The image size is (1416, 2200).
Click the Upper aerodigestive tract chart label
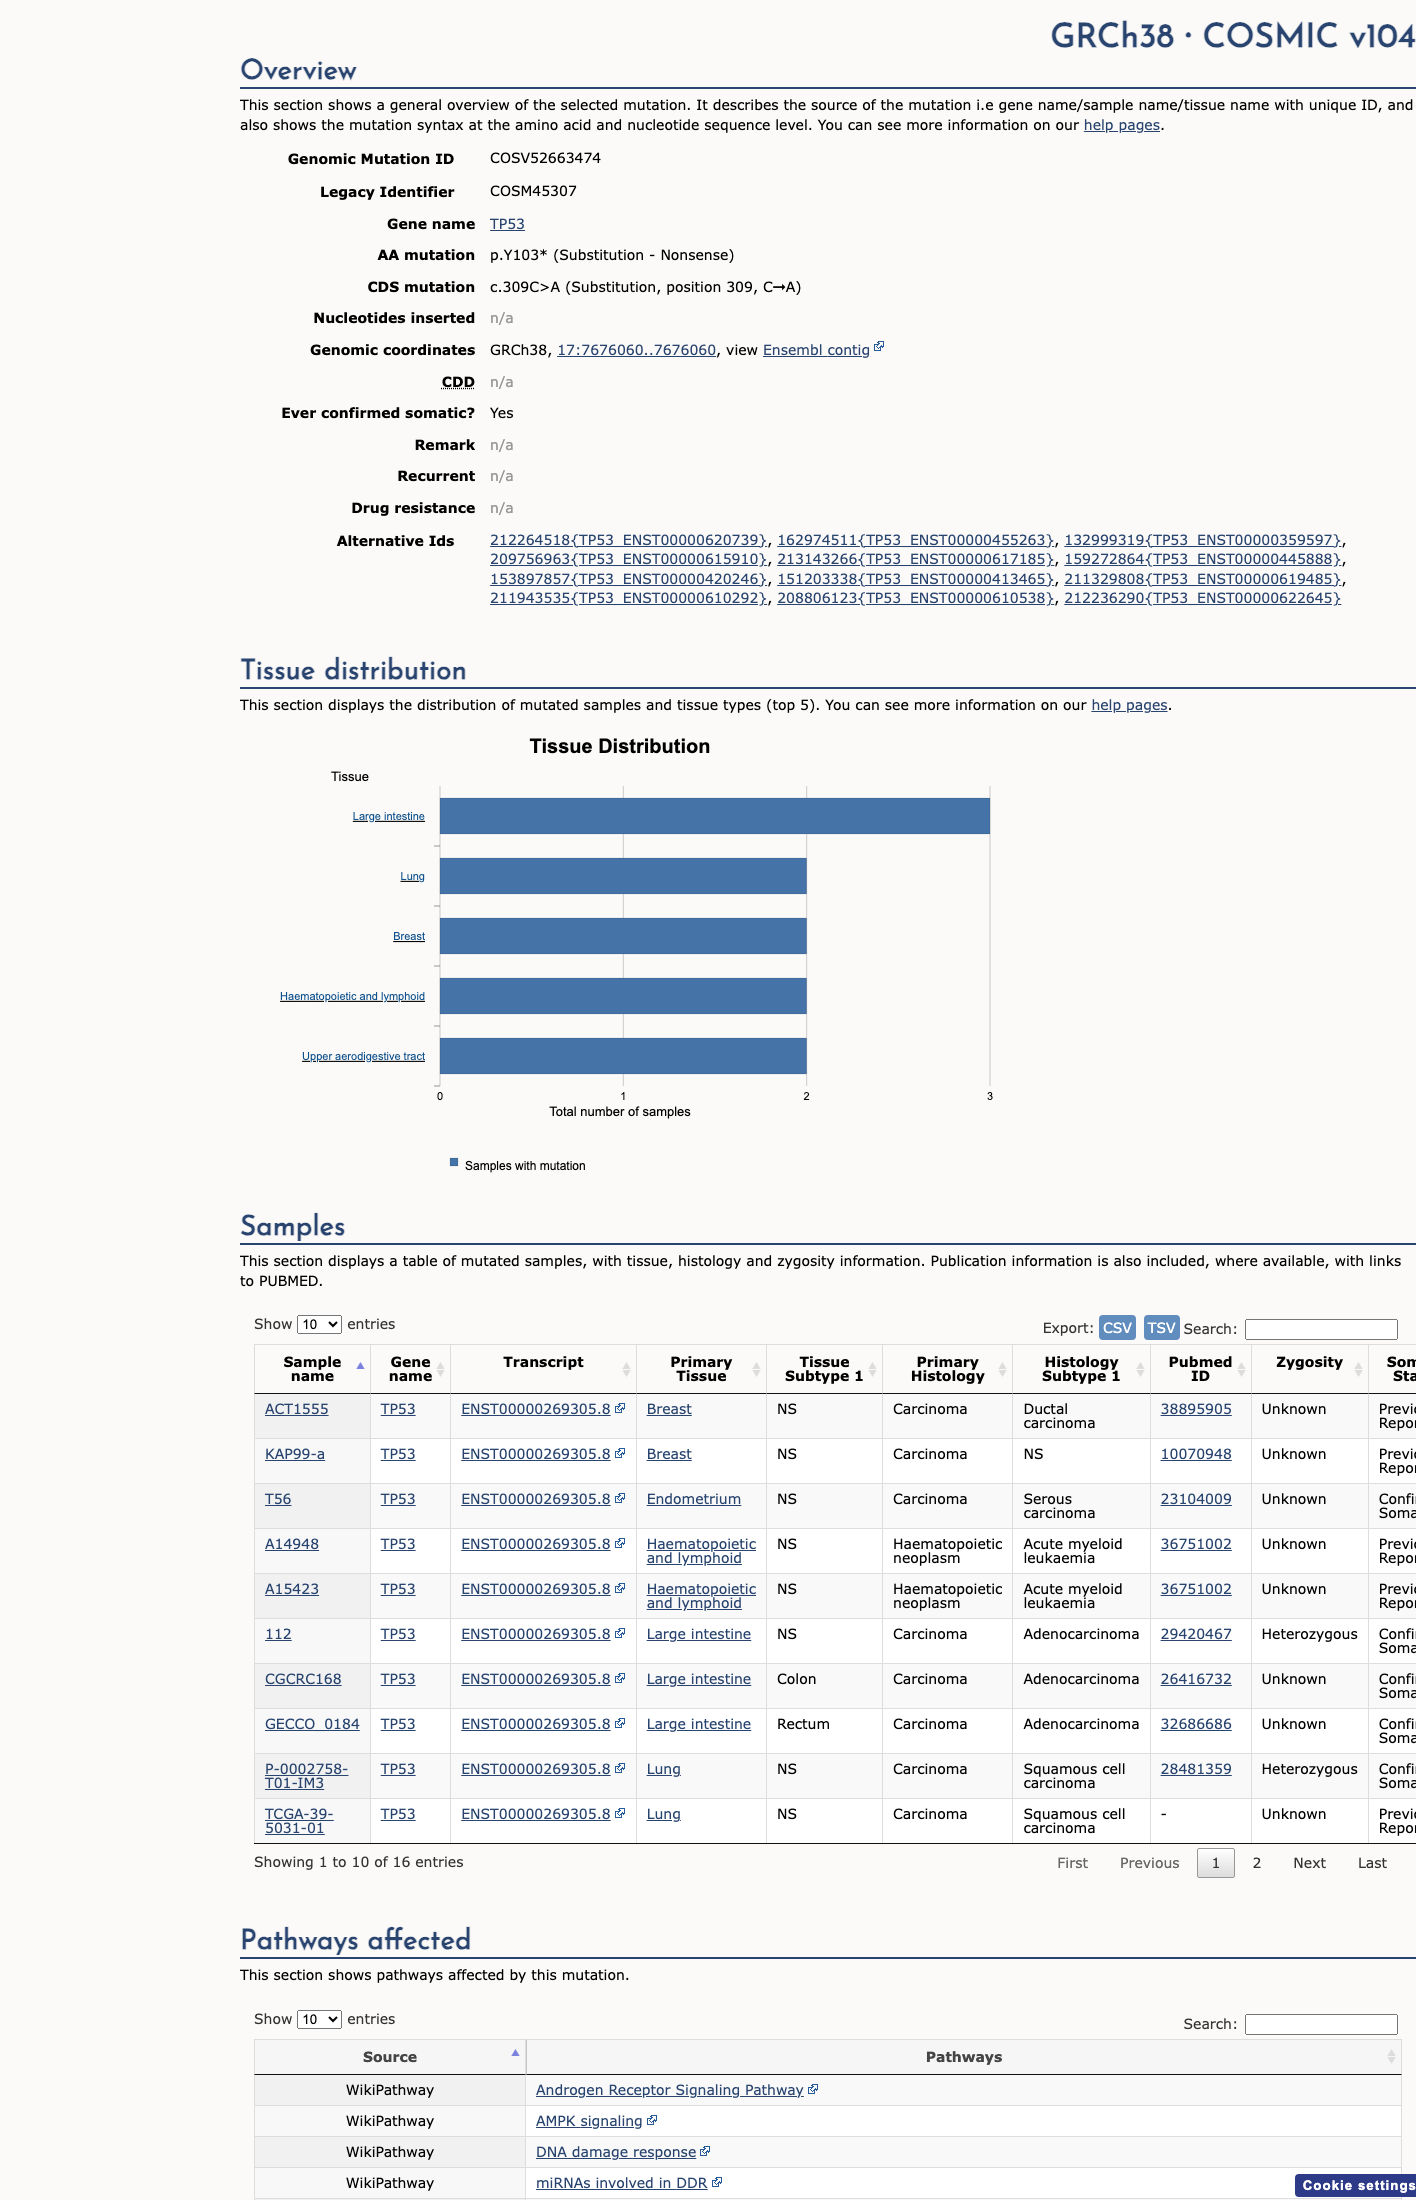click(x=363, y=1057)
